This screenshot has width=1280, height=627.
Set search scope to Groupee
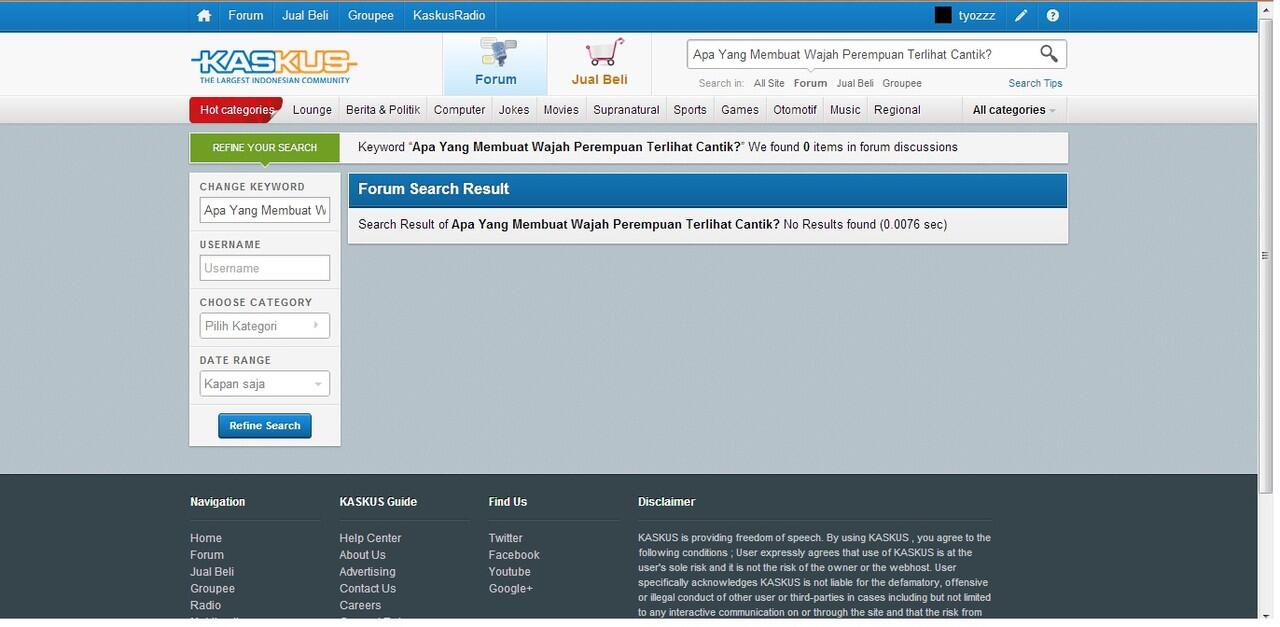(902, 83)
